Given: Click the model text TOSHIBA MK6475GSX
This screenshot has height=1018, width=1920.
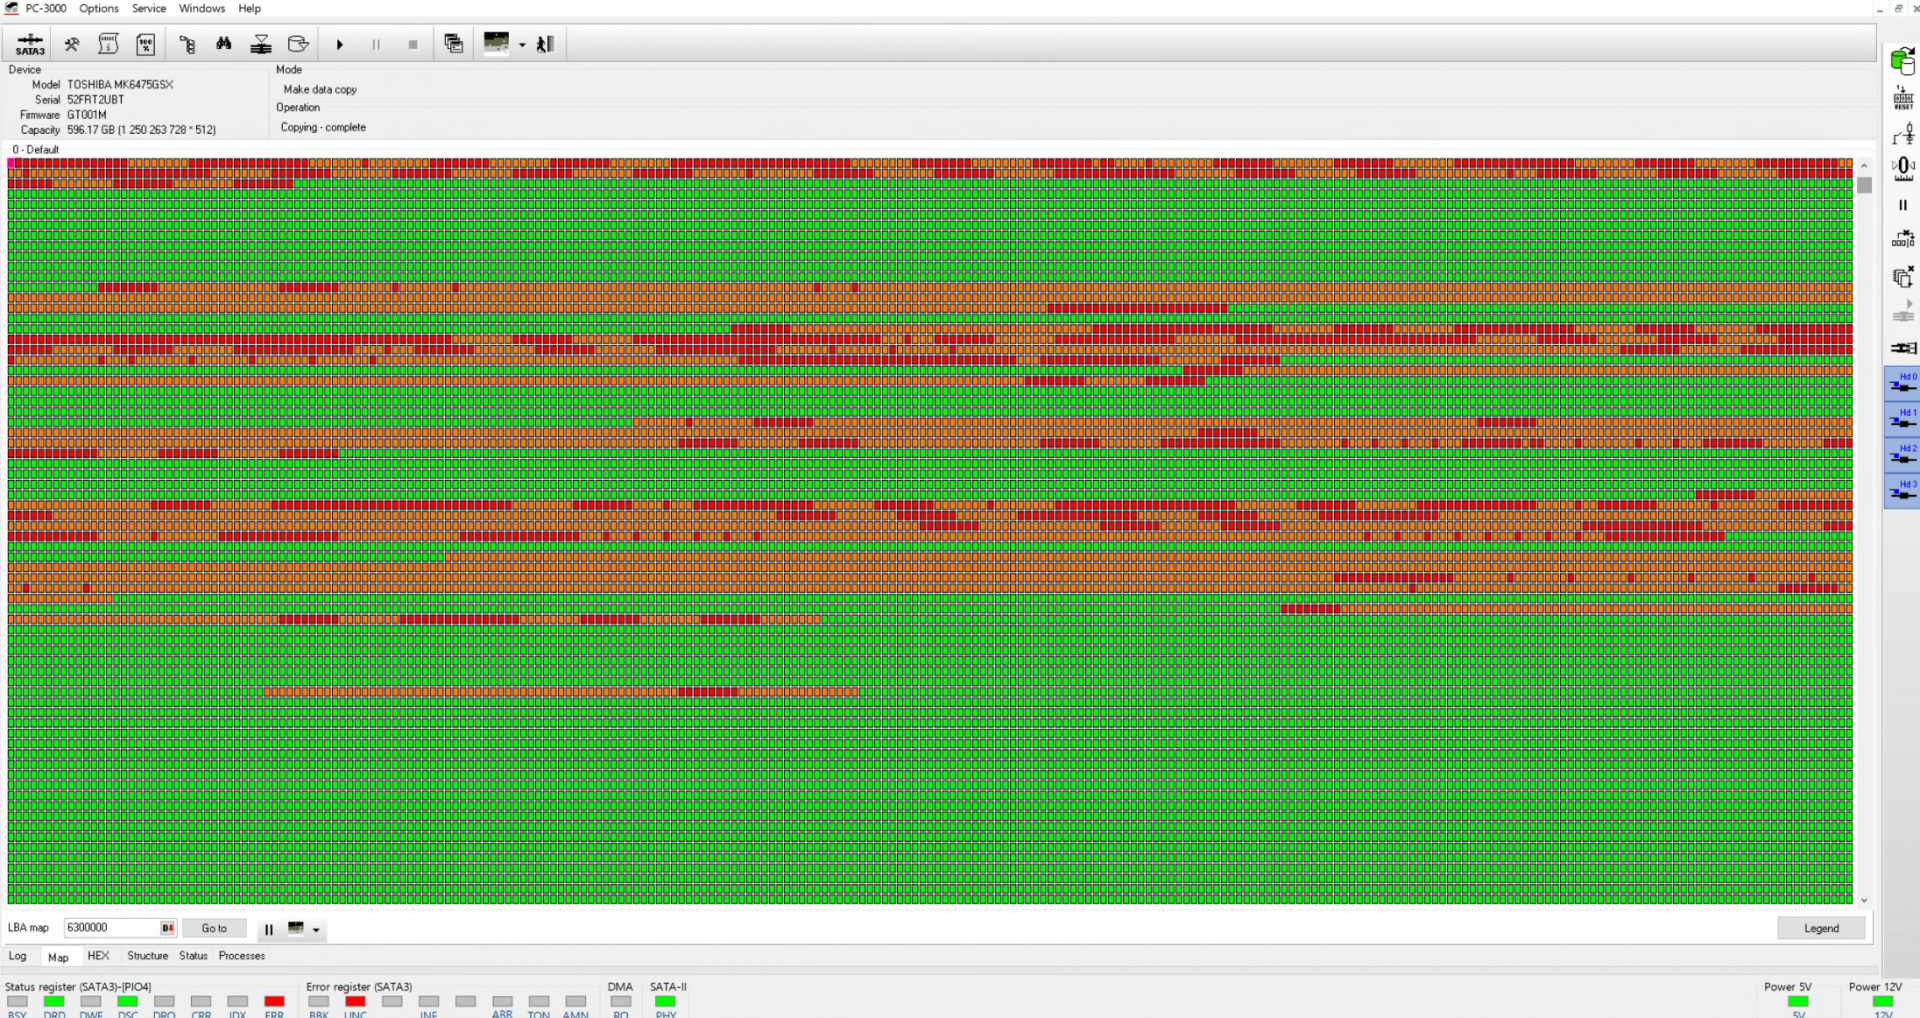Looking at the screenshot, I should click(120, 85).
